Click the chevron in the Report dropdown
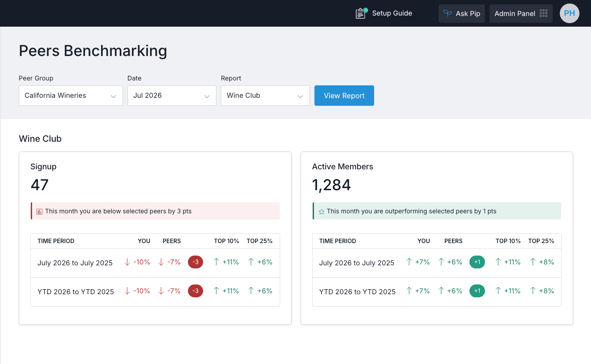The width and height of the screenshot is (591, 364). click(300, 96)
